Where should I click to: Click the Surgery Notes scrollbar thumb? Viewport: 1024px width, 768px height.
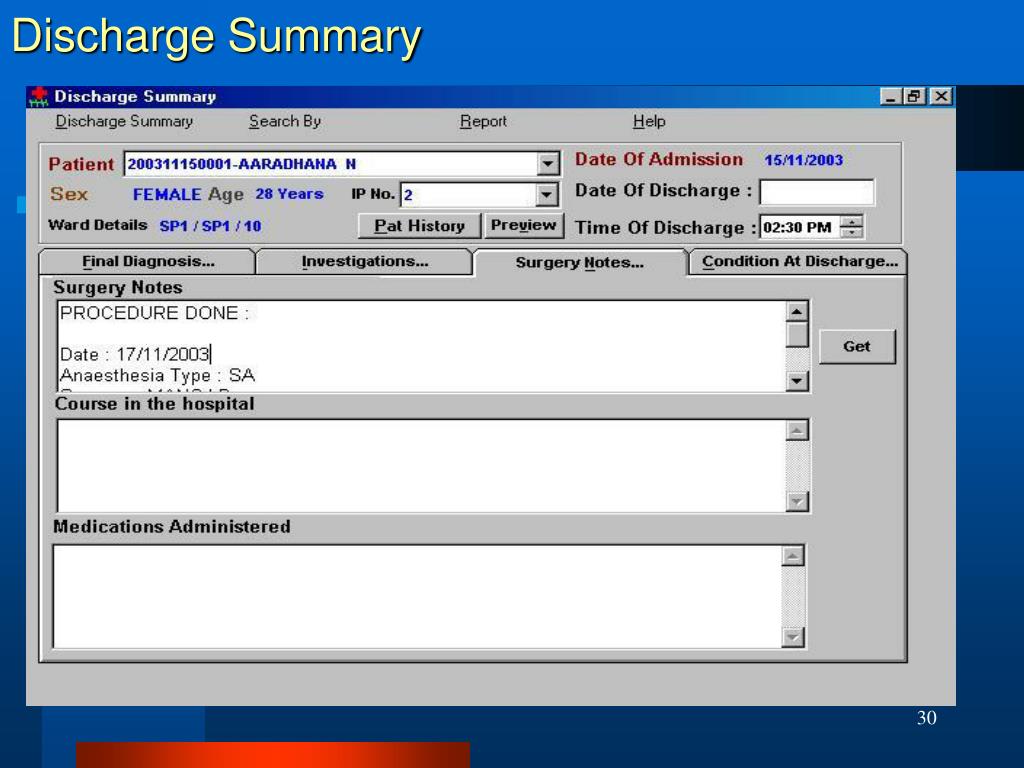tap(797, 335)
